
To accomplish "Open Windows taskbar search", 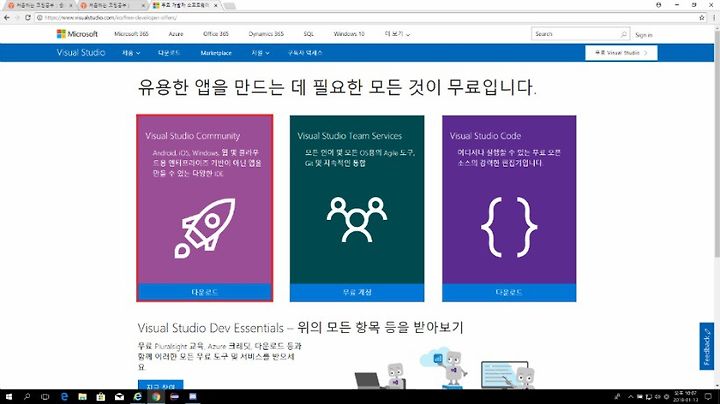I will coord(27,397).
